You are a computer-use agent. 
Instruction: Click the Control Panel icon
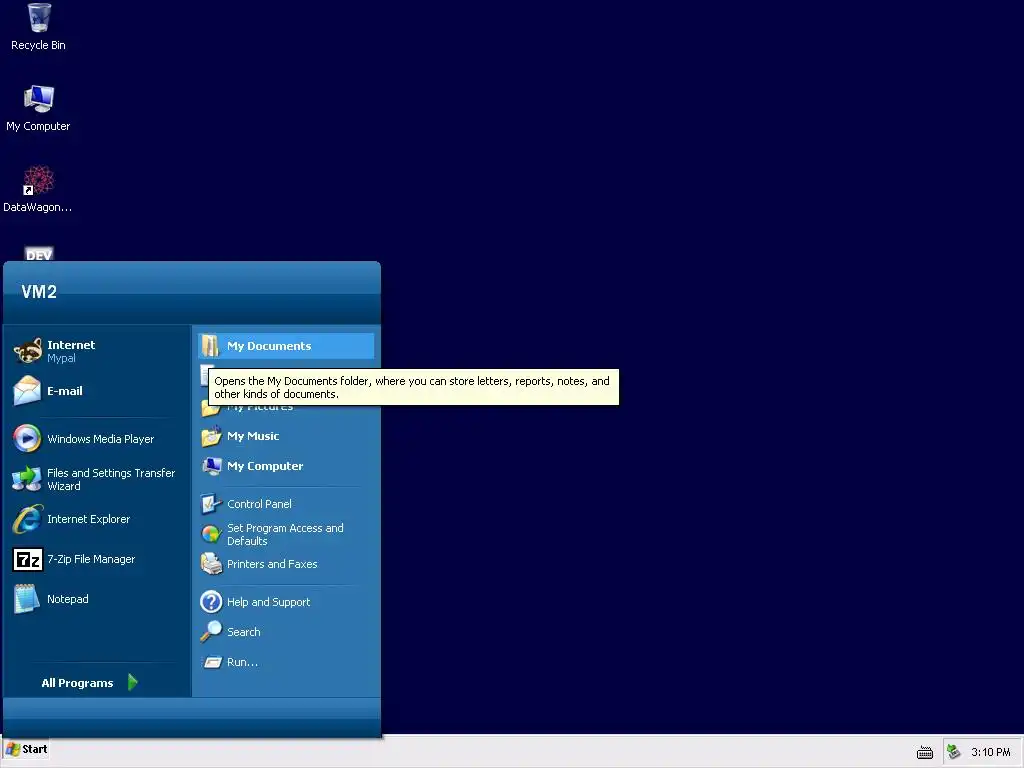tap(211, 504)
